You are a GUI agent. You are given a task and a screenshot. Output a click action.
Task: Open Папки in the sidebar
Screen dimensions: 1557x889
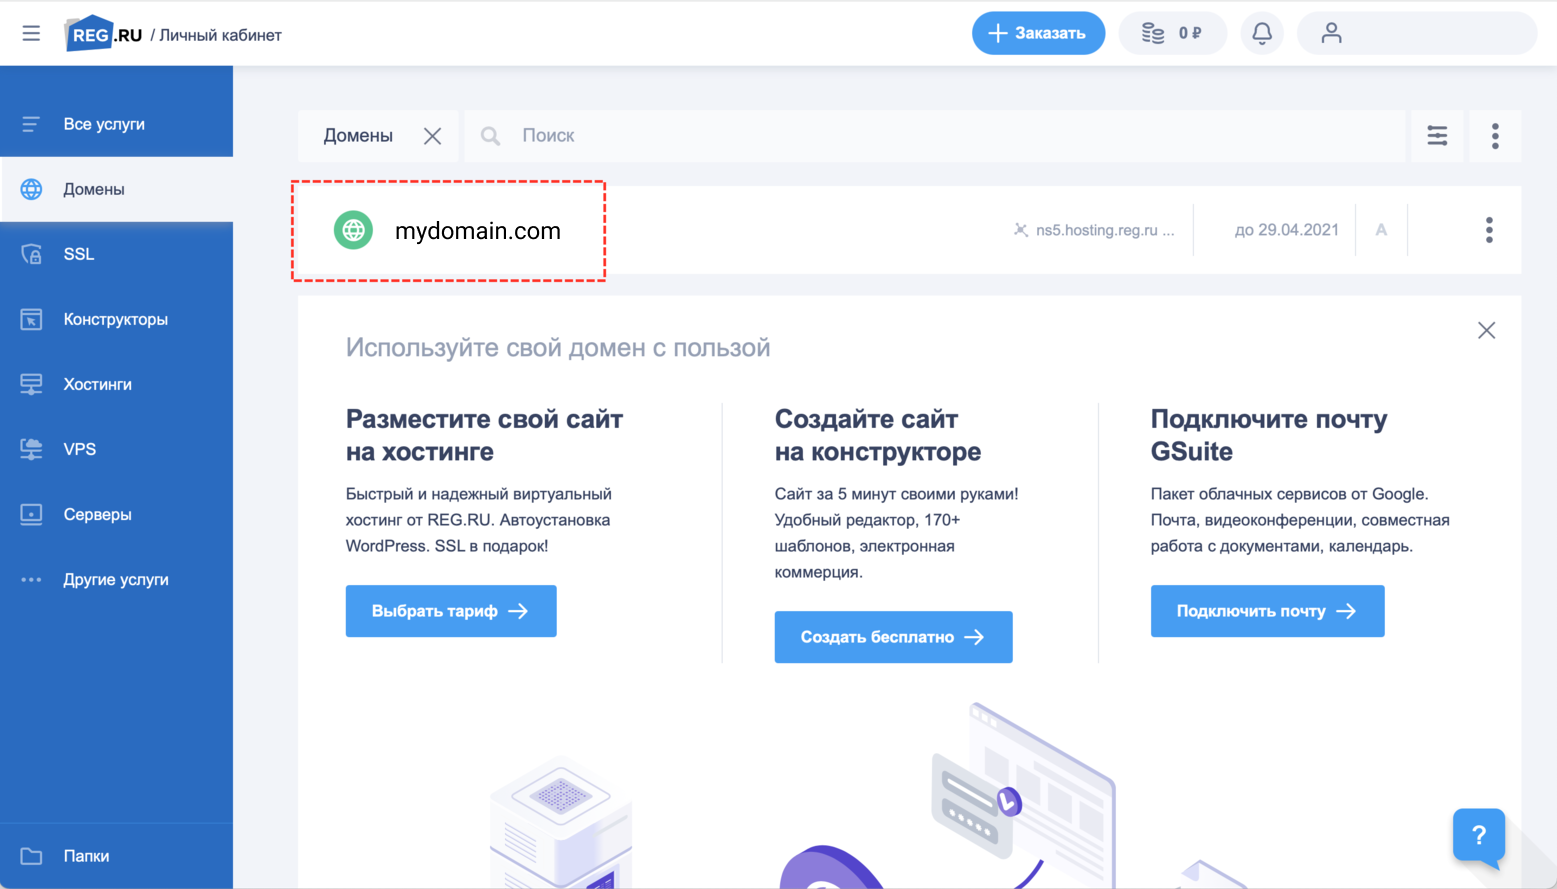click(86, 856)
